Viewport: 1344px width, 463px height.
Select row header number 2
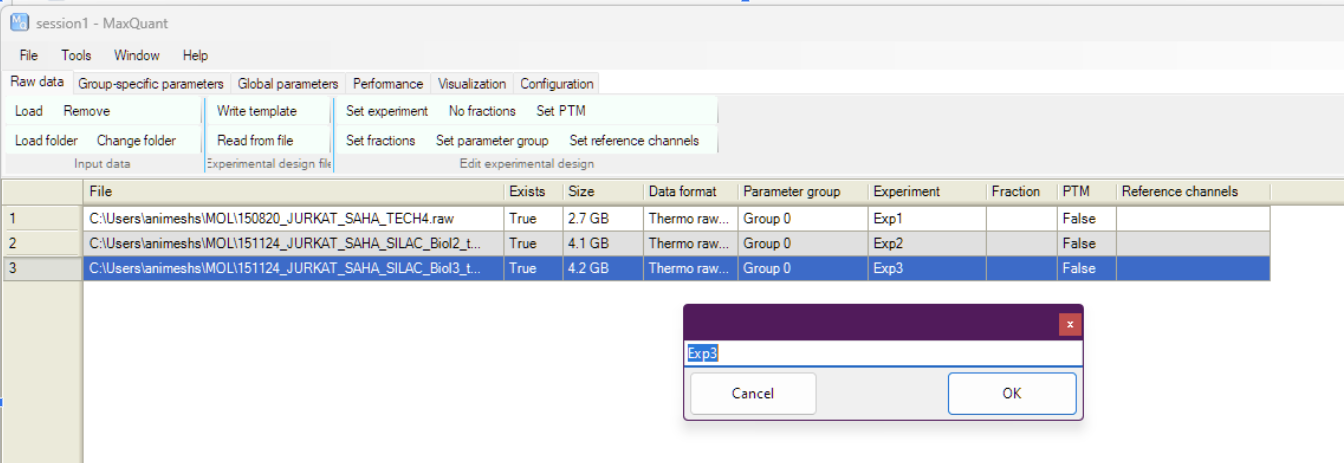pos(42,243)
